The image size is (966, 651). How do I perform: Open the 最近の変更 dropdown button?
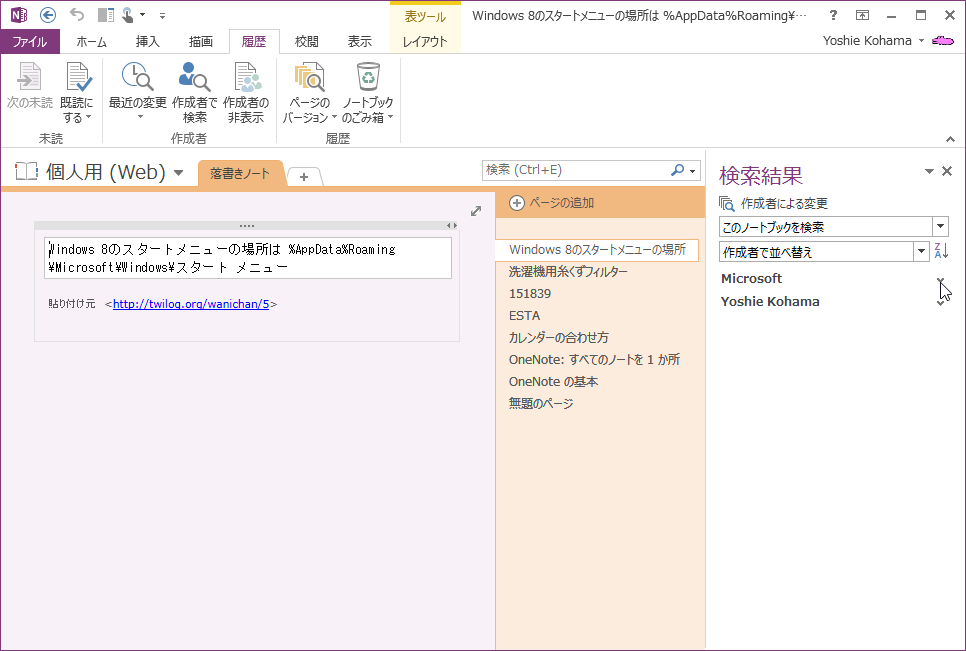(x=137, y=91)
